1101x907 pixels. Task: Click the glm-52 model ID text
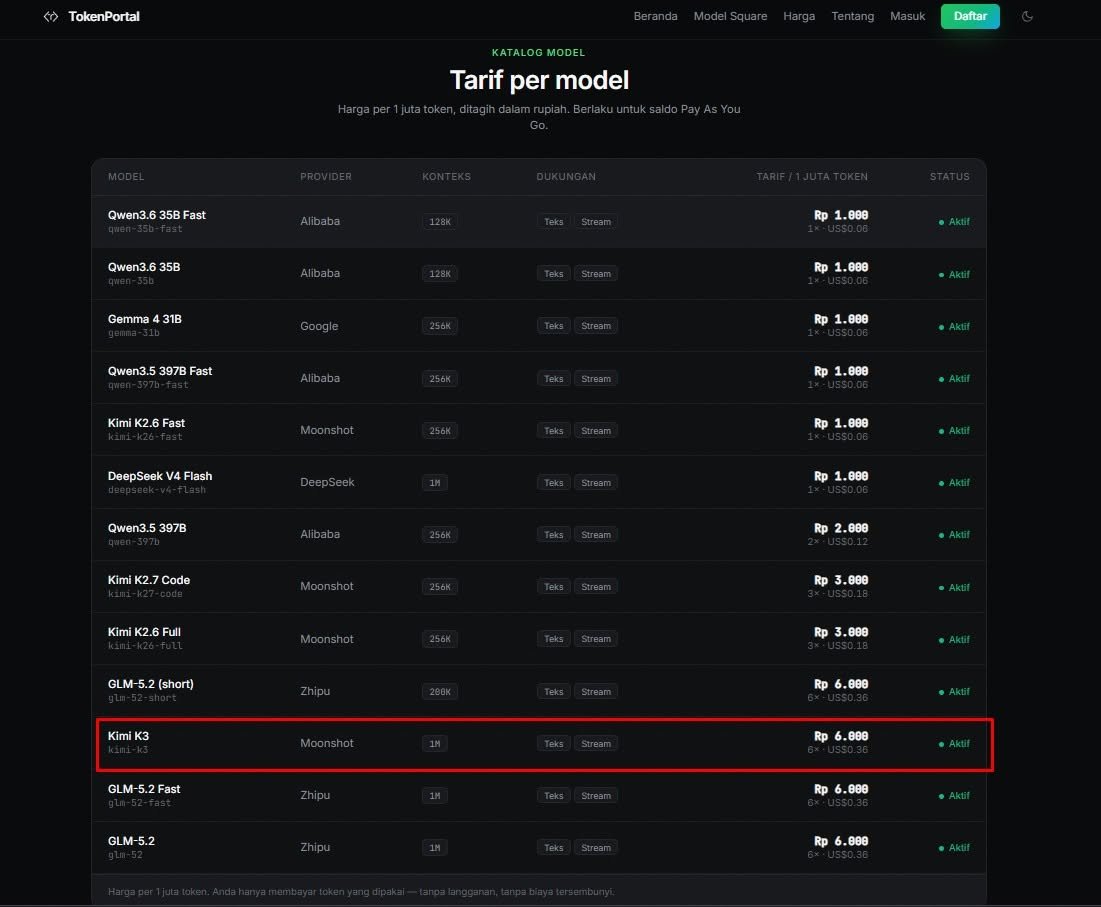tap(125, 855)
